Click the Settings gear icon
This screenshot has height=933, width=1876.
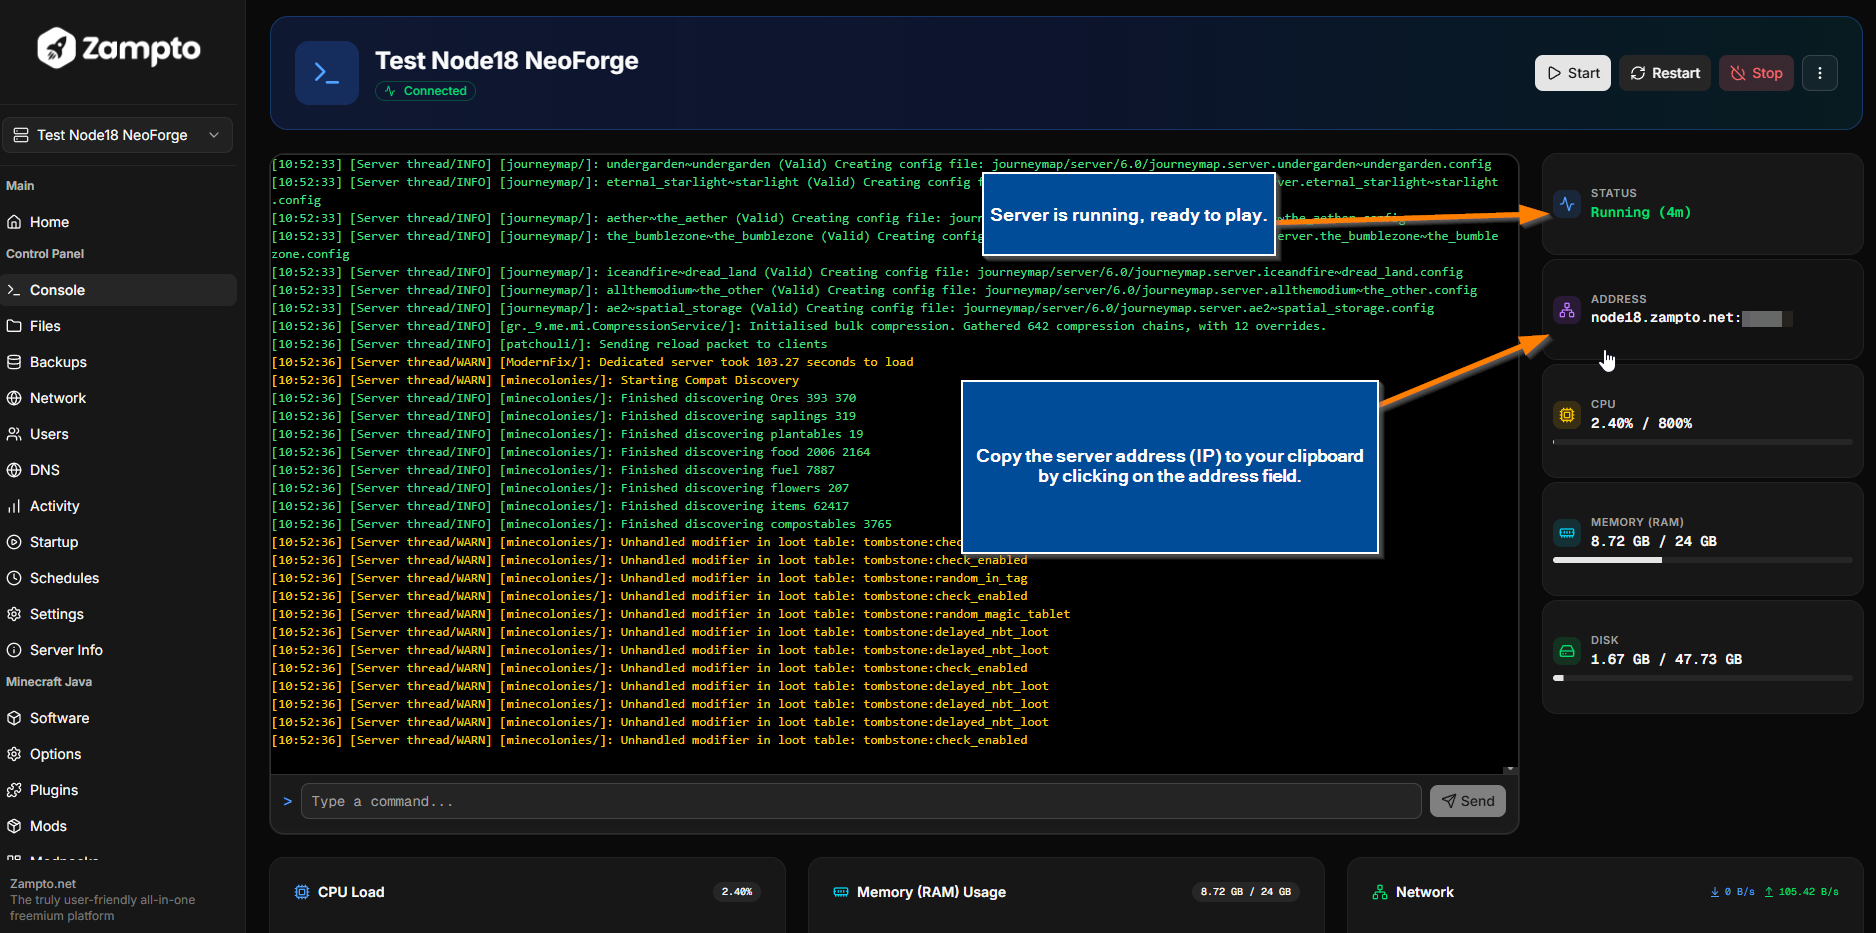coord(14,614)
